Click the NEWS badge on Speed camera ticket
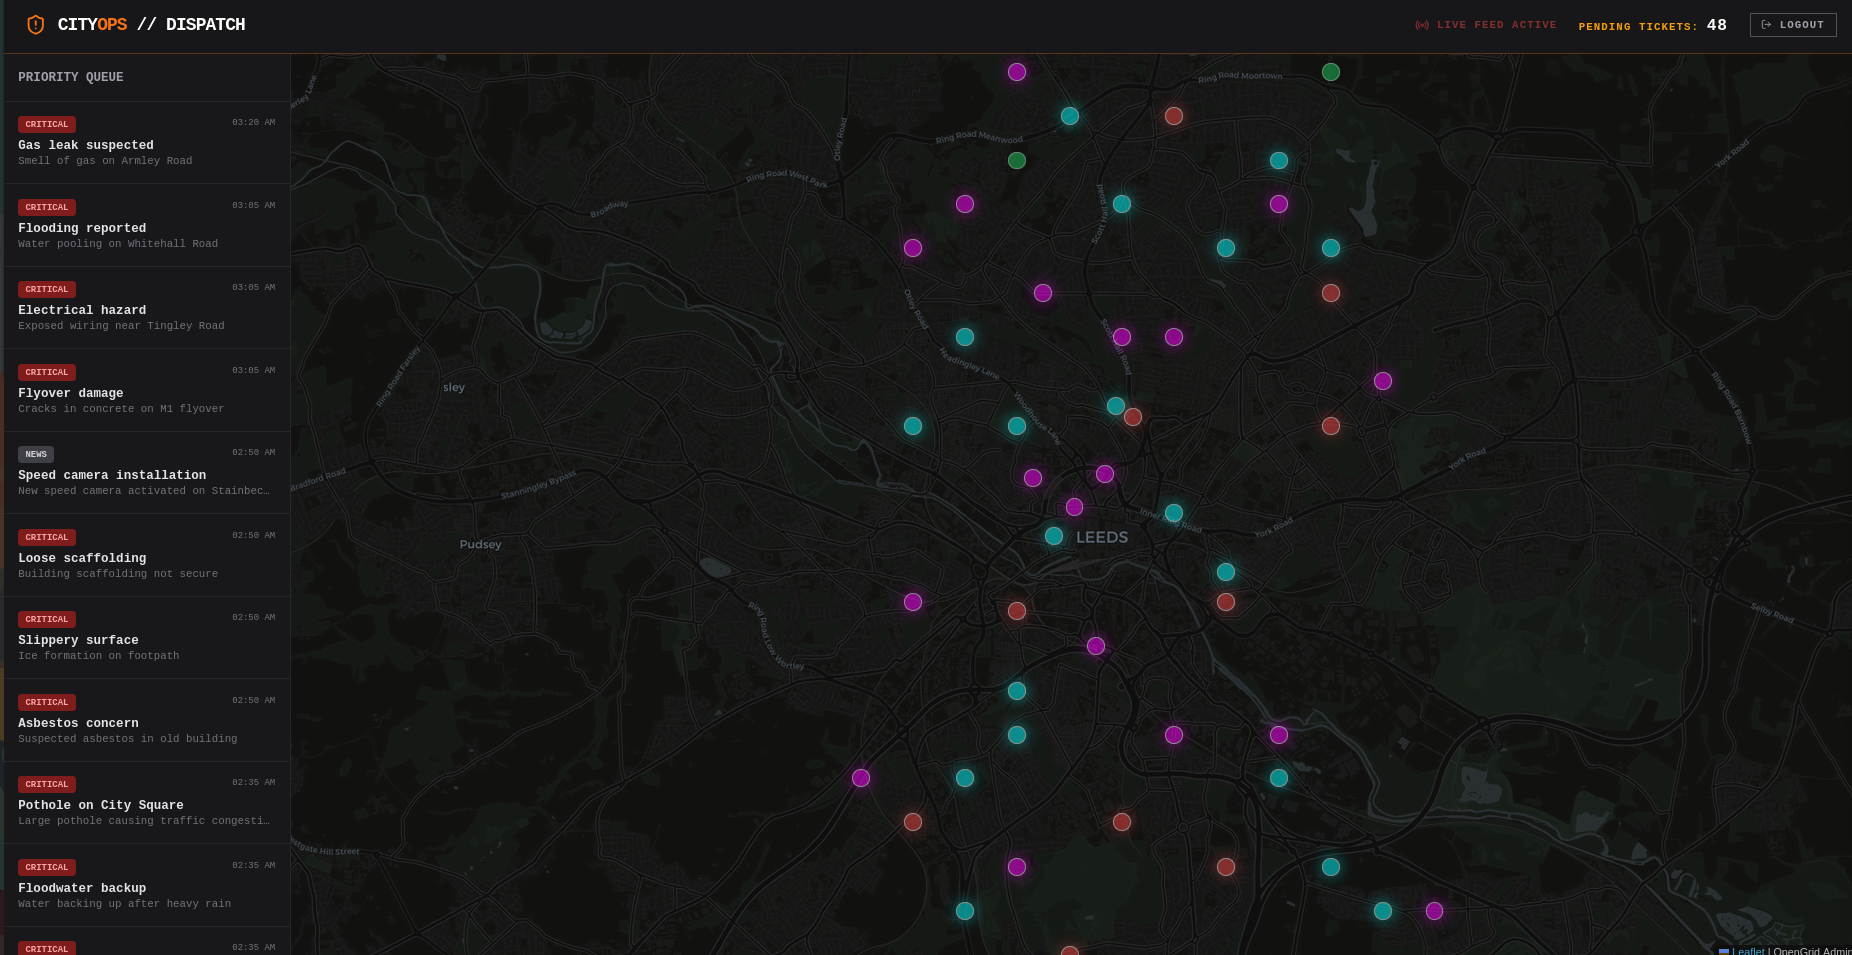 coord(36,454)
